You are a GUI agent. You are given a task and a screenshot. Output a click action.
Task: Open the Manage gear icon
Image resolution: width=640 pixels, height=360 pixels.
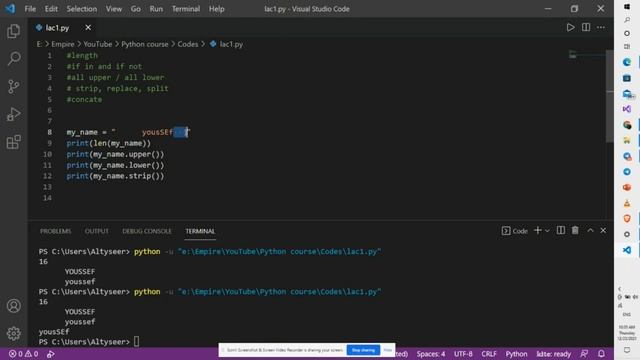[x=13, y=333]
